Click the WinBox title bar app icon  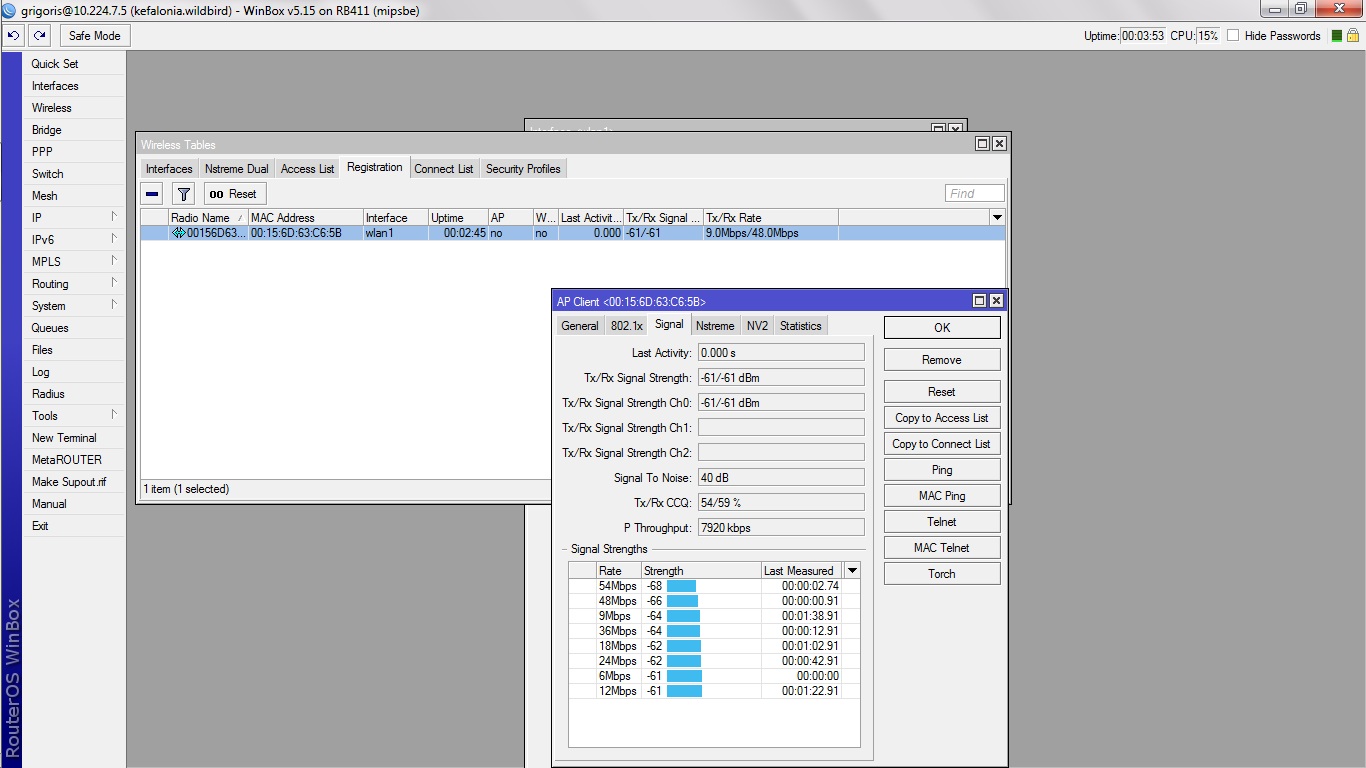(9, 9)
